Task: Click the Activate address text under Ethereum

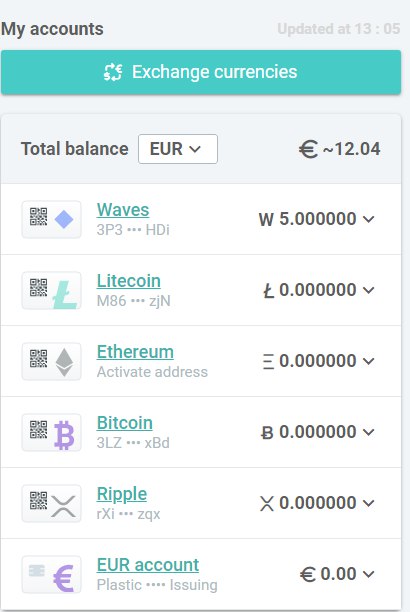Action: pyautogui.click(x=152, y=372)
